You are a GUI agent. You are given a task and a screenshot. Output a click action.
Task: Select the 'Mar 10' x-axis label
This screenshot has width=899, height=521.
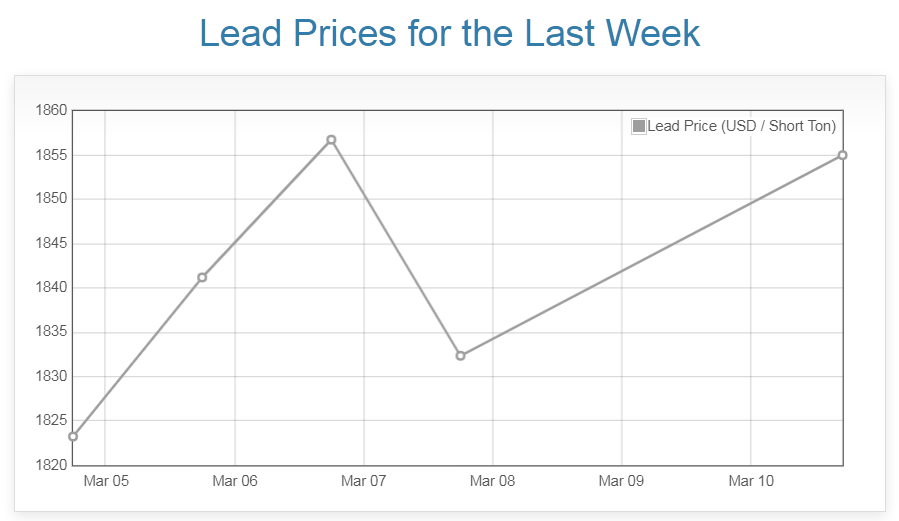click(x=751, y=481)
